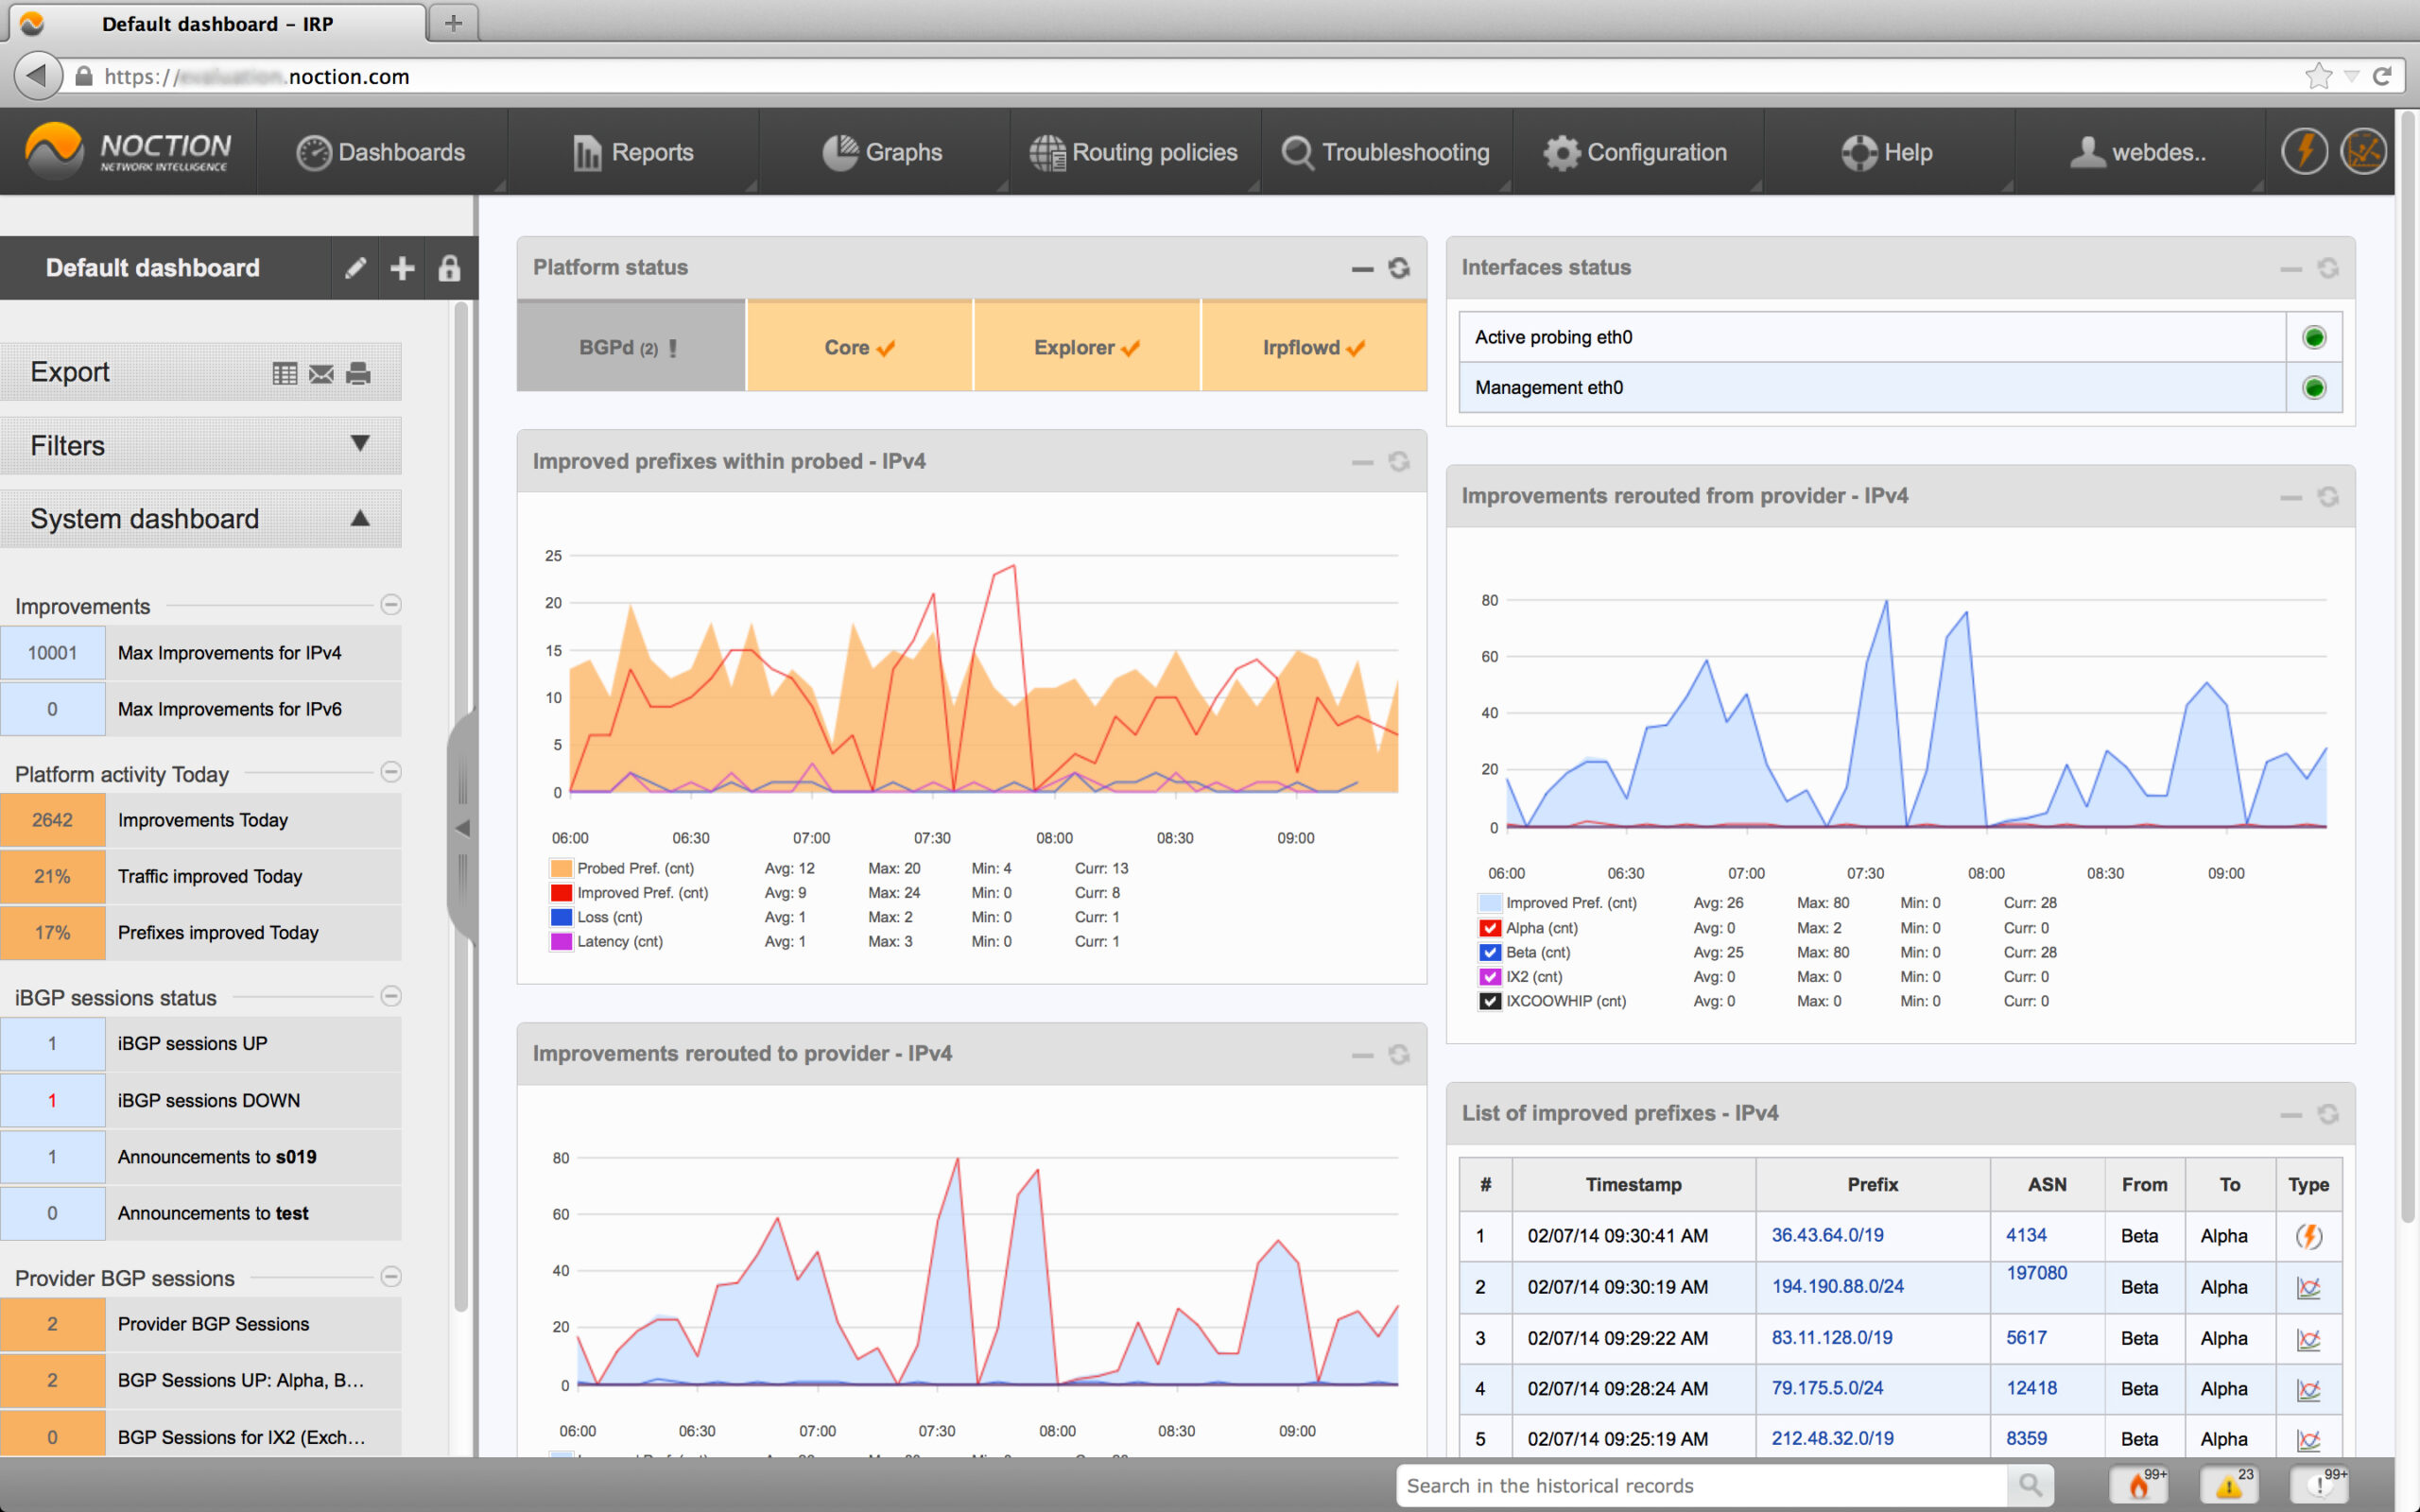Viewport: 2420px width, 1512px height.
Task: Click the plus icon beside Default dashboard
Action: [x=402, y=268]
